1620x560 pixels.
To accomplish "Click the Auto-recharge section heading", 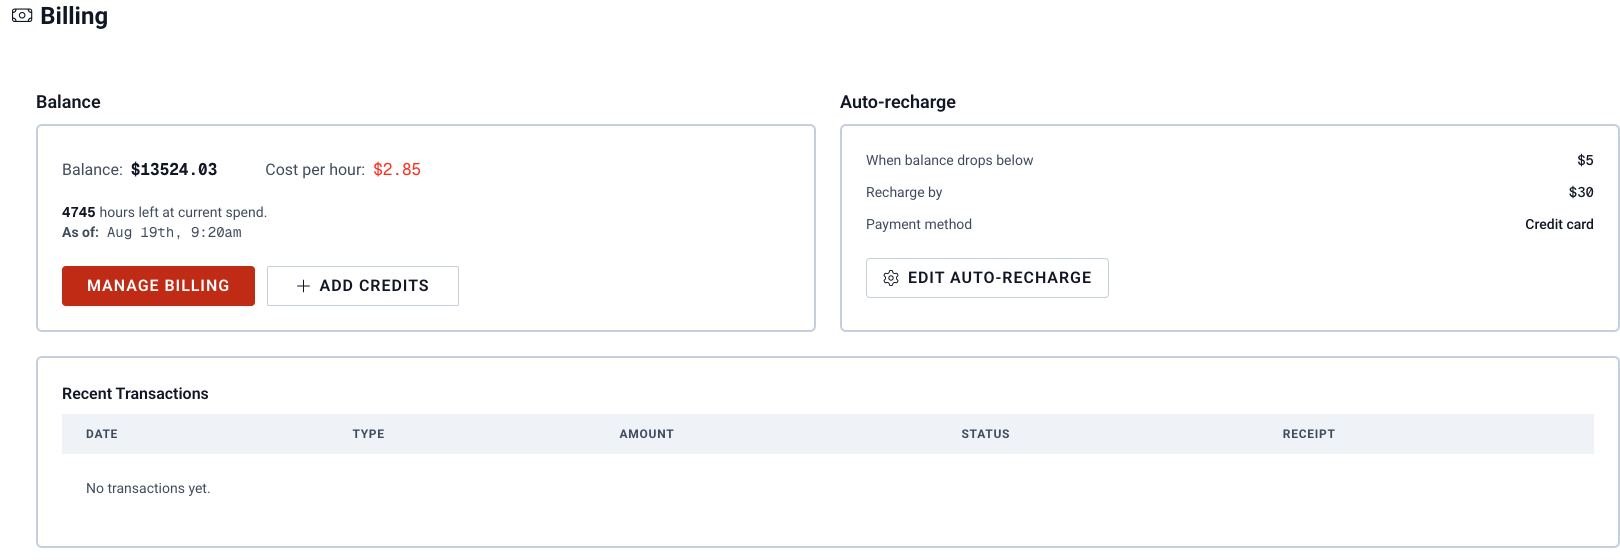I will tap(898, 102).
